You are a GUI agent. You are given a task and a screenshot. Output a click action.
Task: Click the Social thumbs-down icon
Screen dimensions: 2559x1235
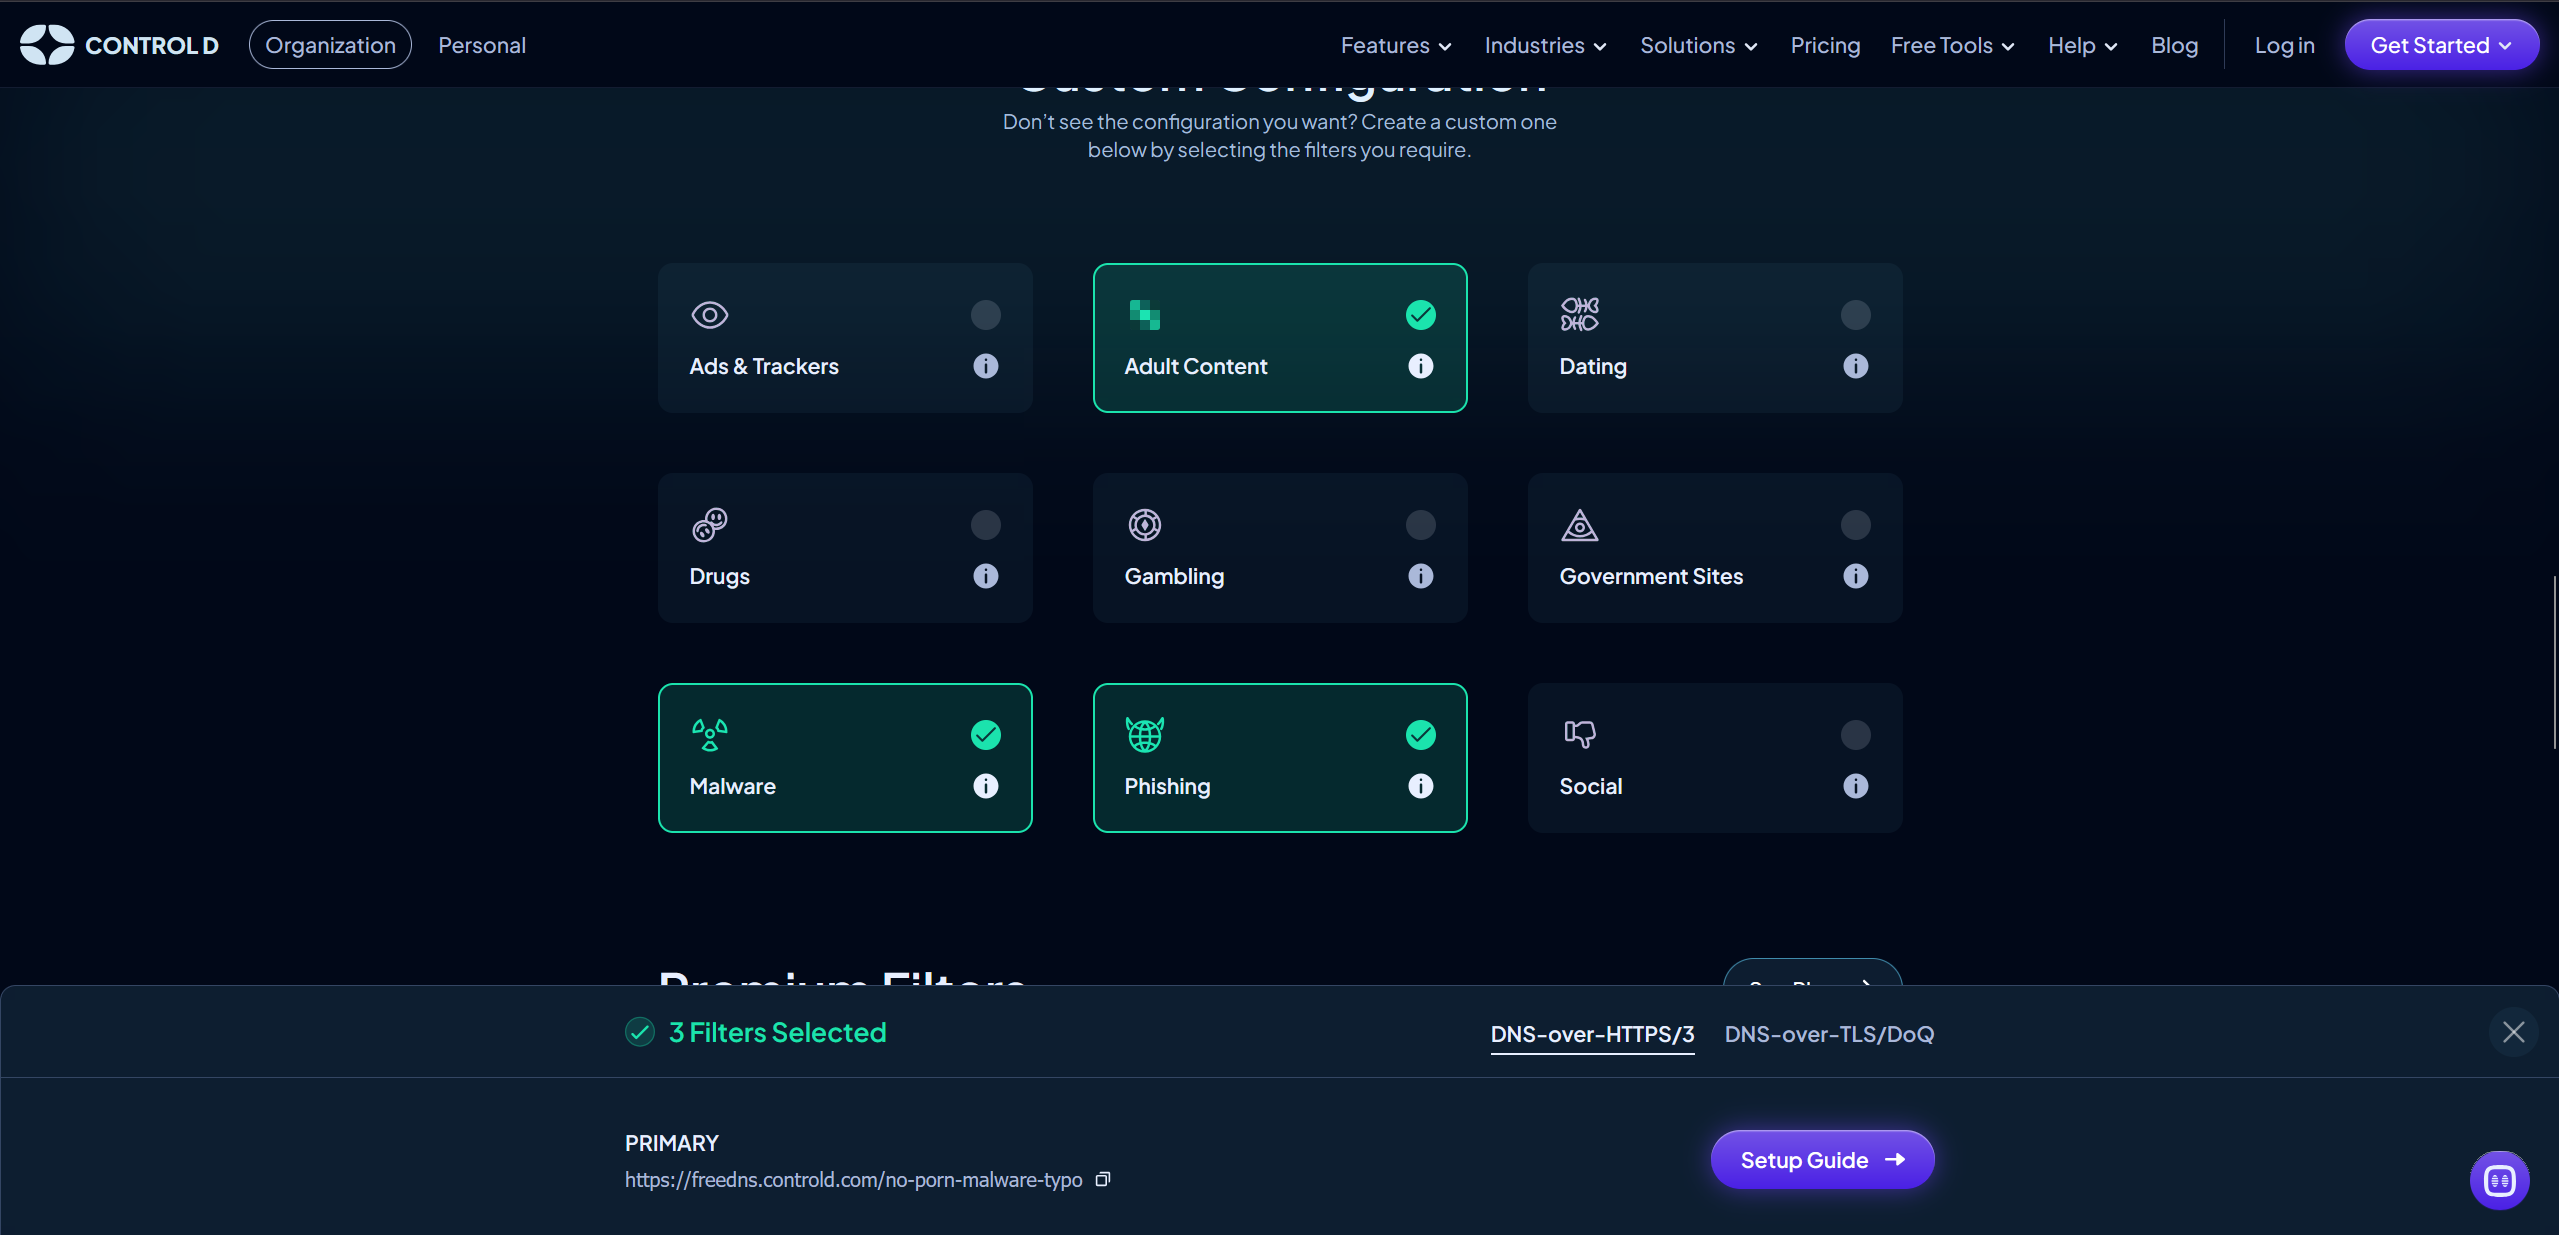1579,735
